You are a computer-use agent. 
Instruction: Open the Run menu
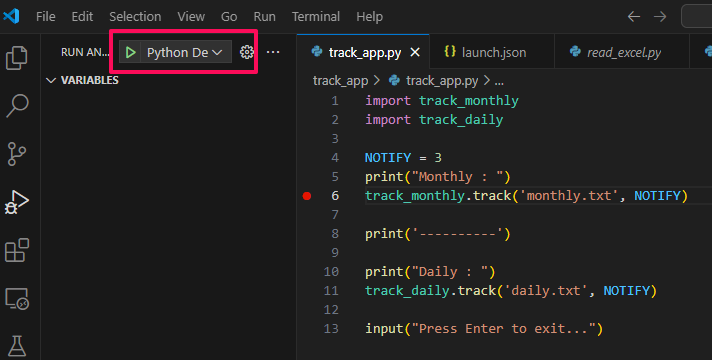point(264,17)
